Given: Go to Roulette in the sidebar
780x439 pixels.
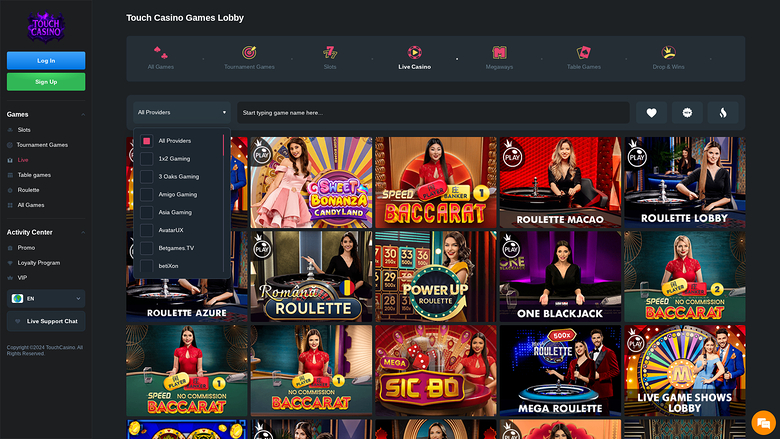Looking at the screenshot, I should click(x=28, y=190).
